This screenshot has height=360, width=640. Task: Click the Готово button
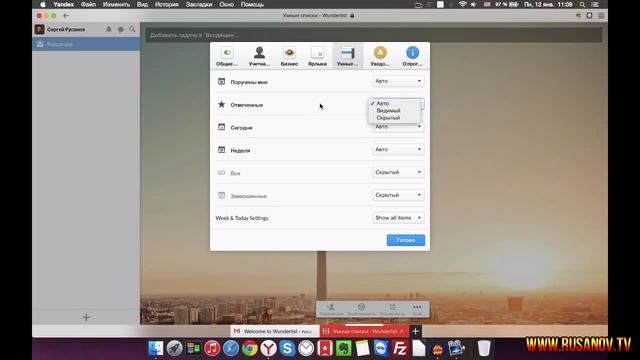(406, 240)
